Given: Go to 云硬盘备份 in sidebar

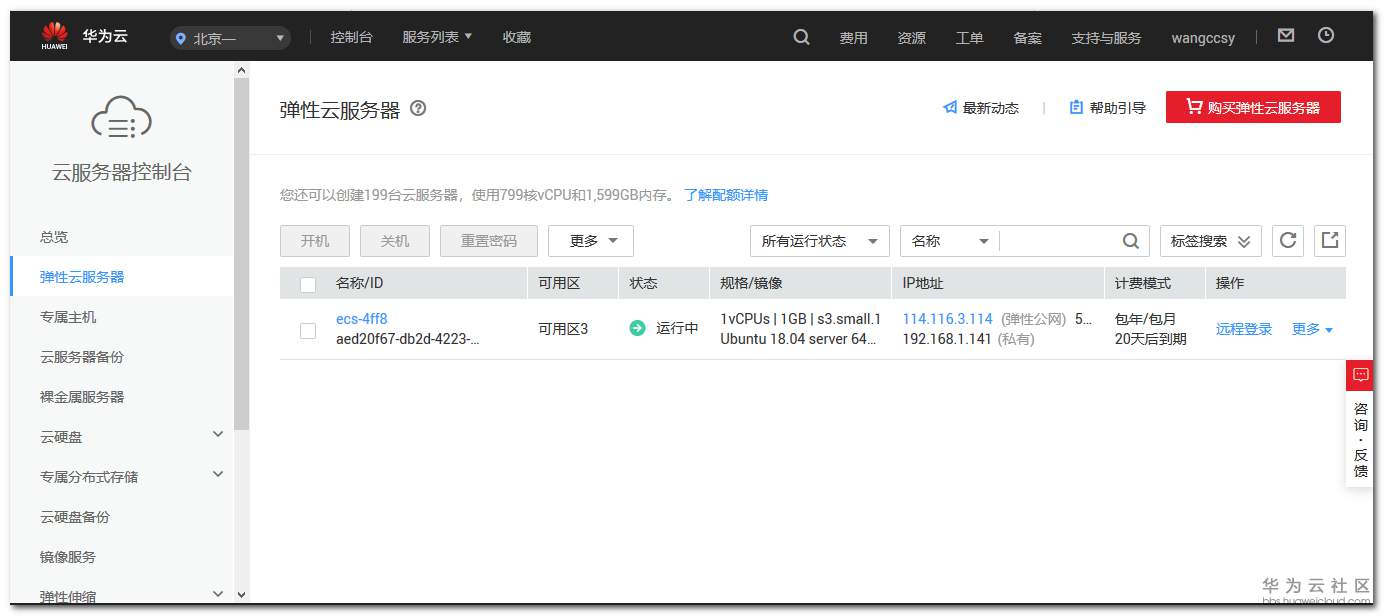Looking at the screenshot, I should 75,517.
